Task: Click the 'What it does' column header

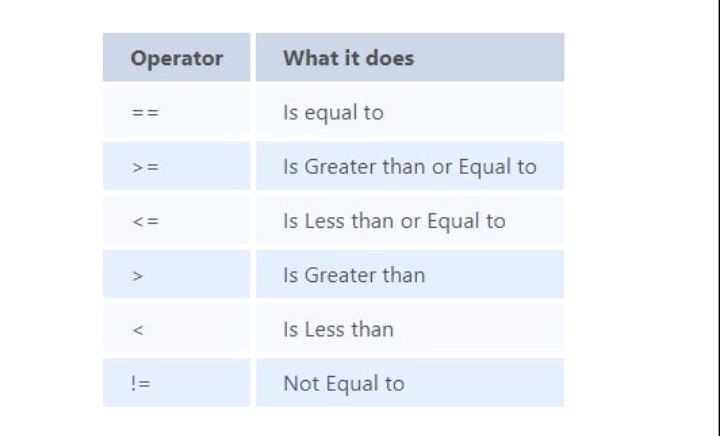Action: [x=348, y=58]
